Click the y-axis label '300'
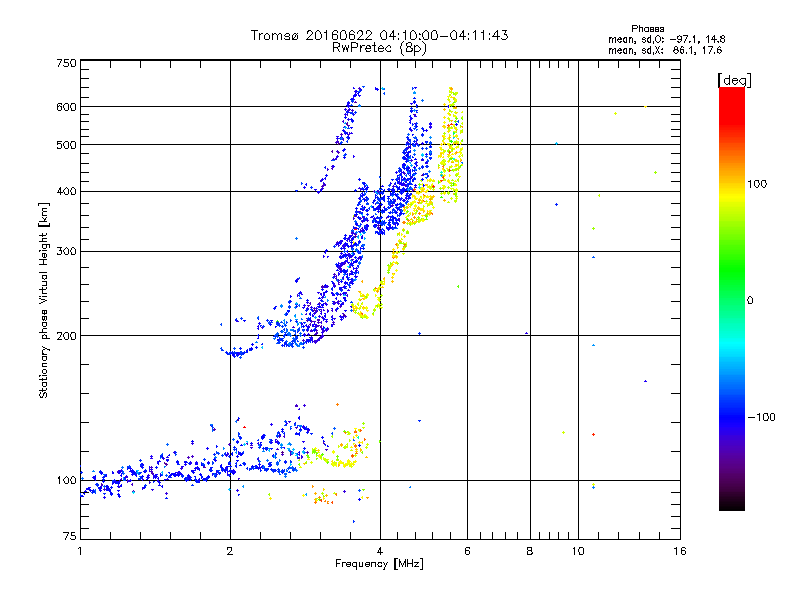800x600 pixels. 66,252
